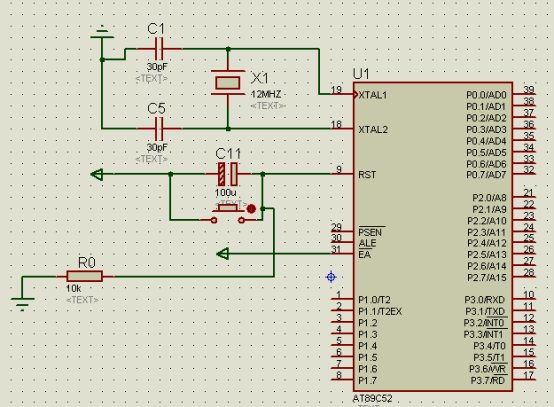Click the 100u value under C11

225,193
